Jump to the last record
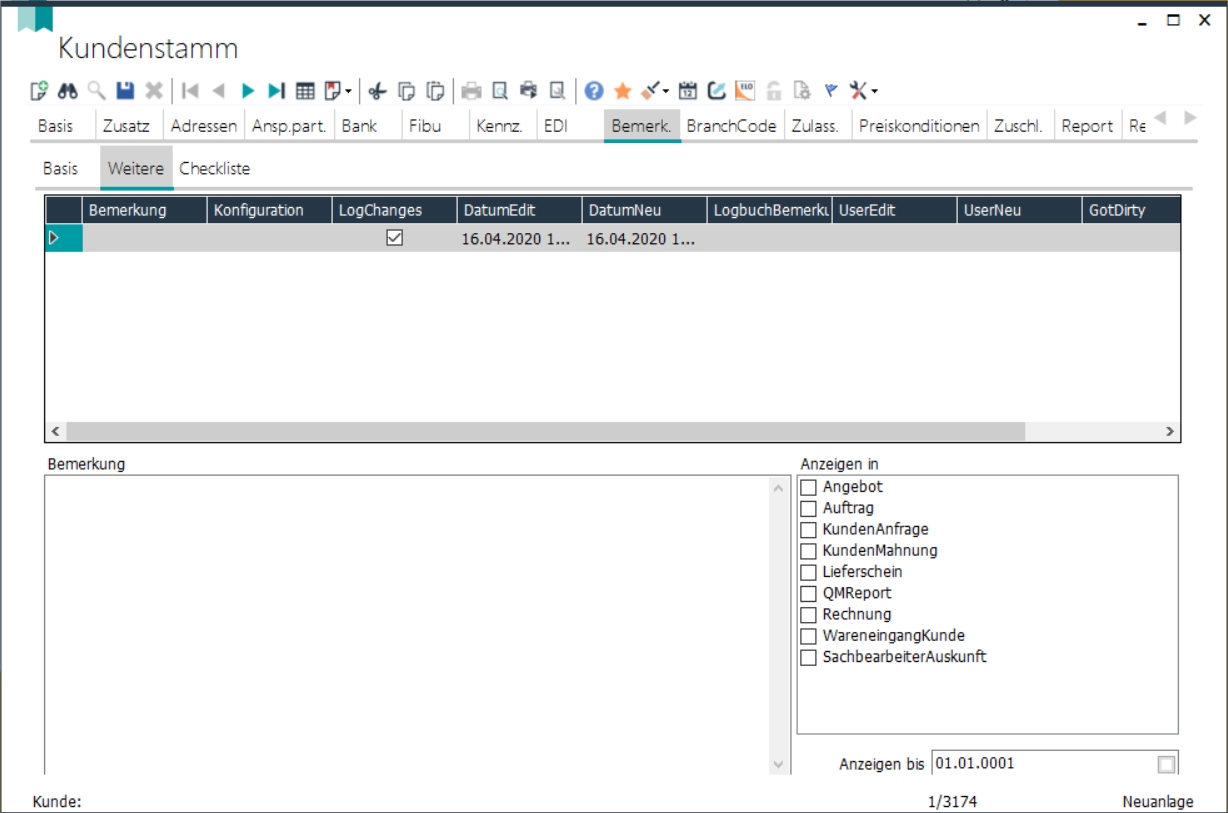1228x813 pixels. tap(277, 91)
